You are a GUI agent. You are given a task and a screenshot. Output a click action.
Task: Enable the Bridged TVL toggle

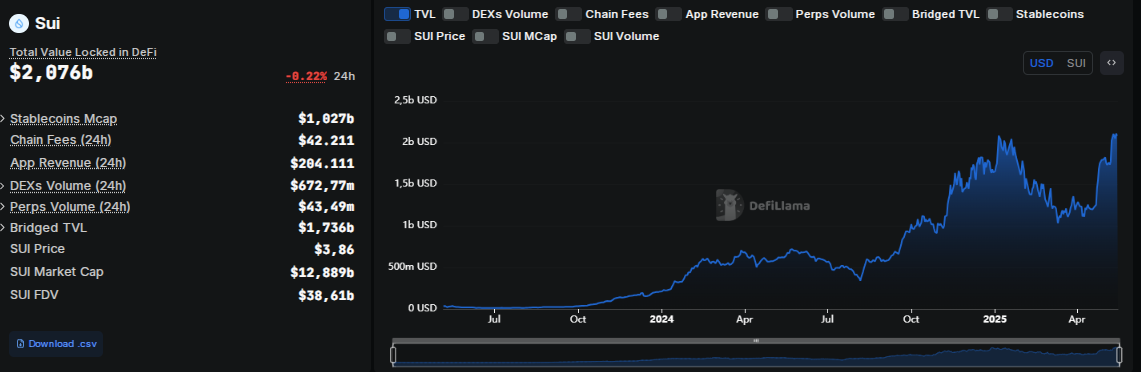coord(895,14)
